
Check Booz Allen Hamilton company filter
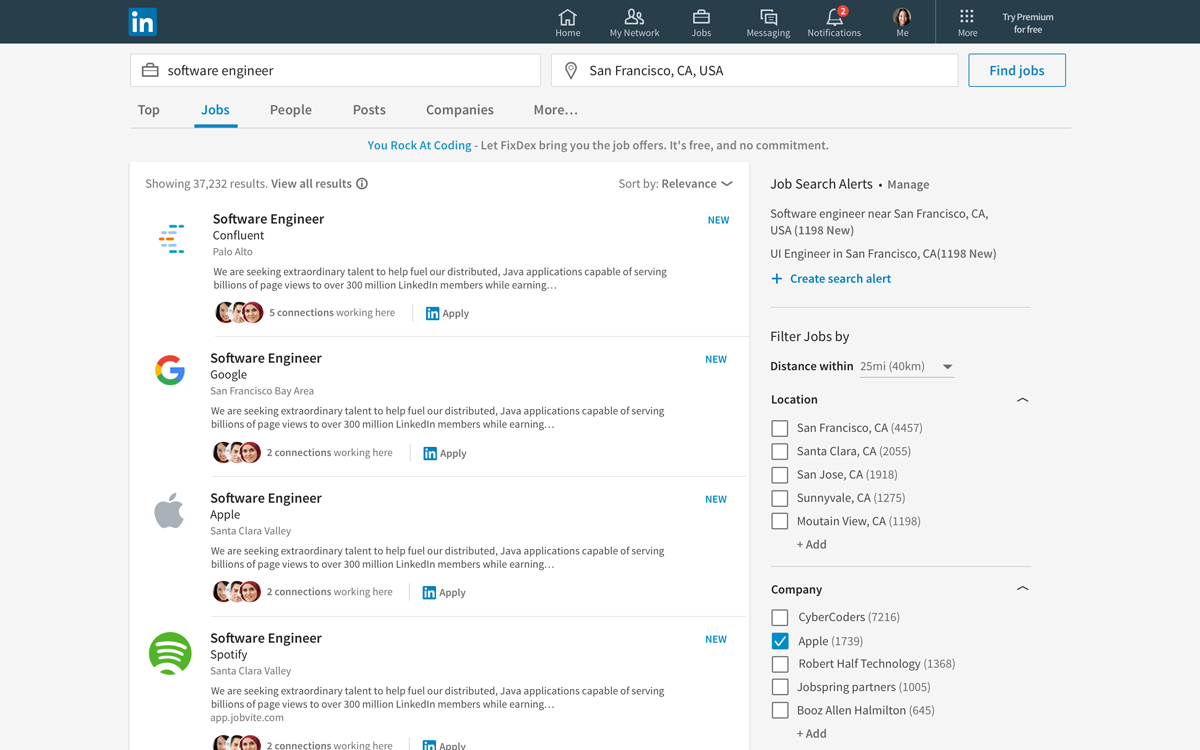[780, 710]
